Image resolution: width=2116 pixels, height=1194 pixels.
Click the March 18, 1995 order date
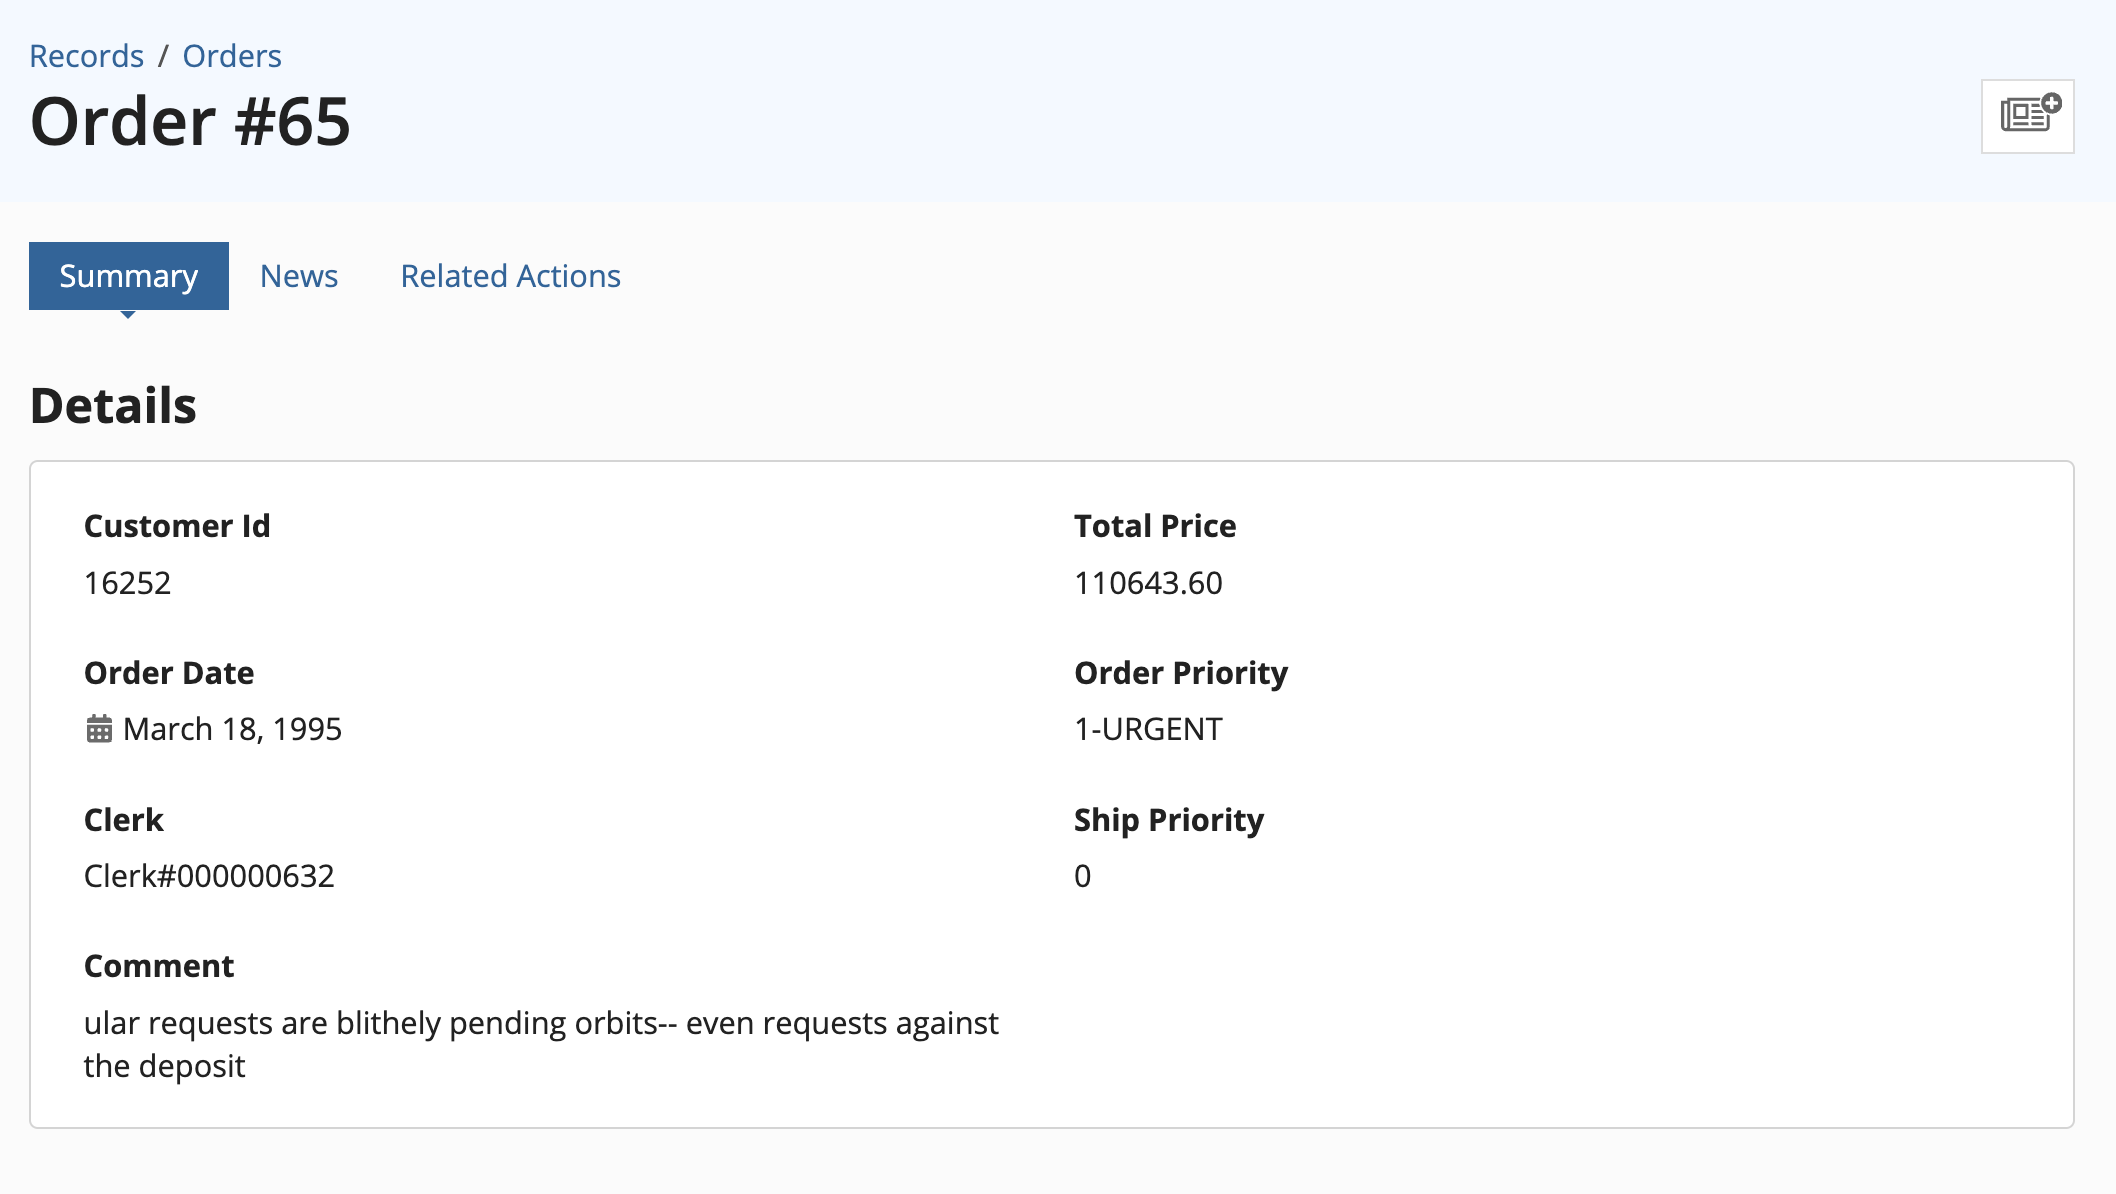232,729
